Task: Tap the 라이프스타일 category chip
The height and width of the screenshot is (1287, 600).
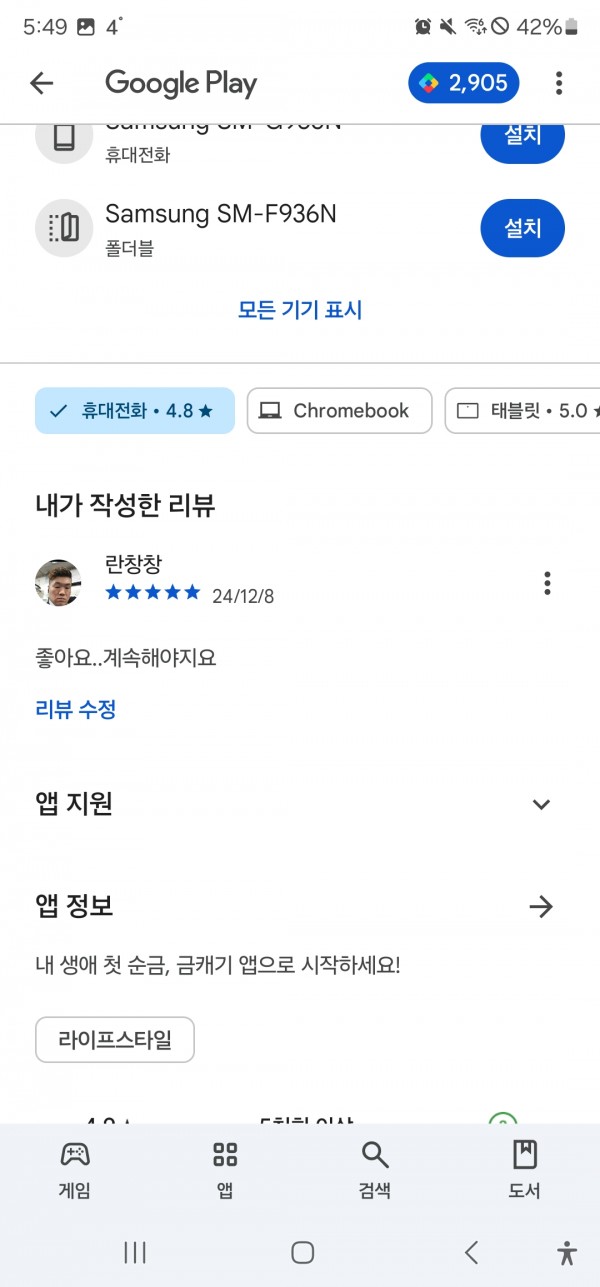Action: [115, 1040]
